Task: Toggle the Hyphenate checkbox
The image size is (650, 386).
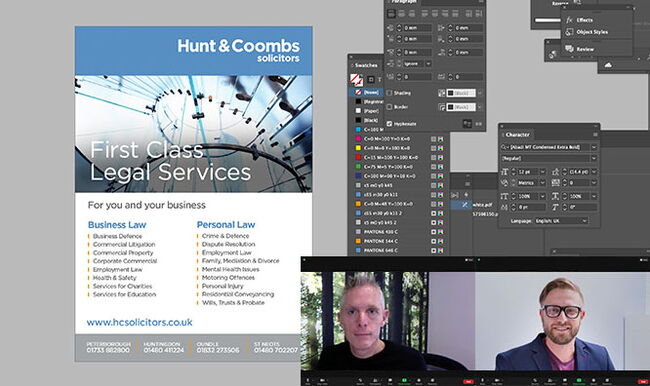Action: point(389,124)
